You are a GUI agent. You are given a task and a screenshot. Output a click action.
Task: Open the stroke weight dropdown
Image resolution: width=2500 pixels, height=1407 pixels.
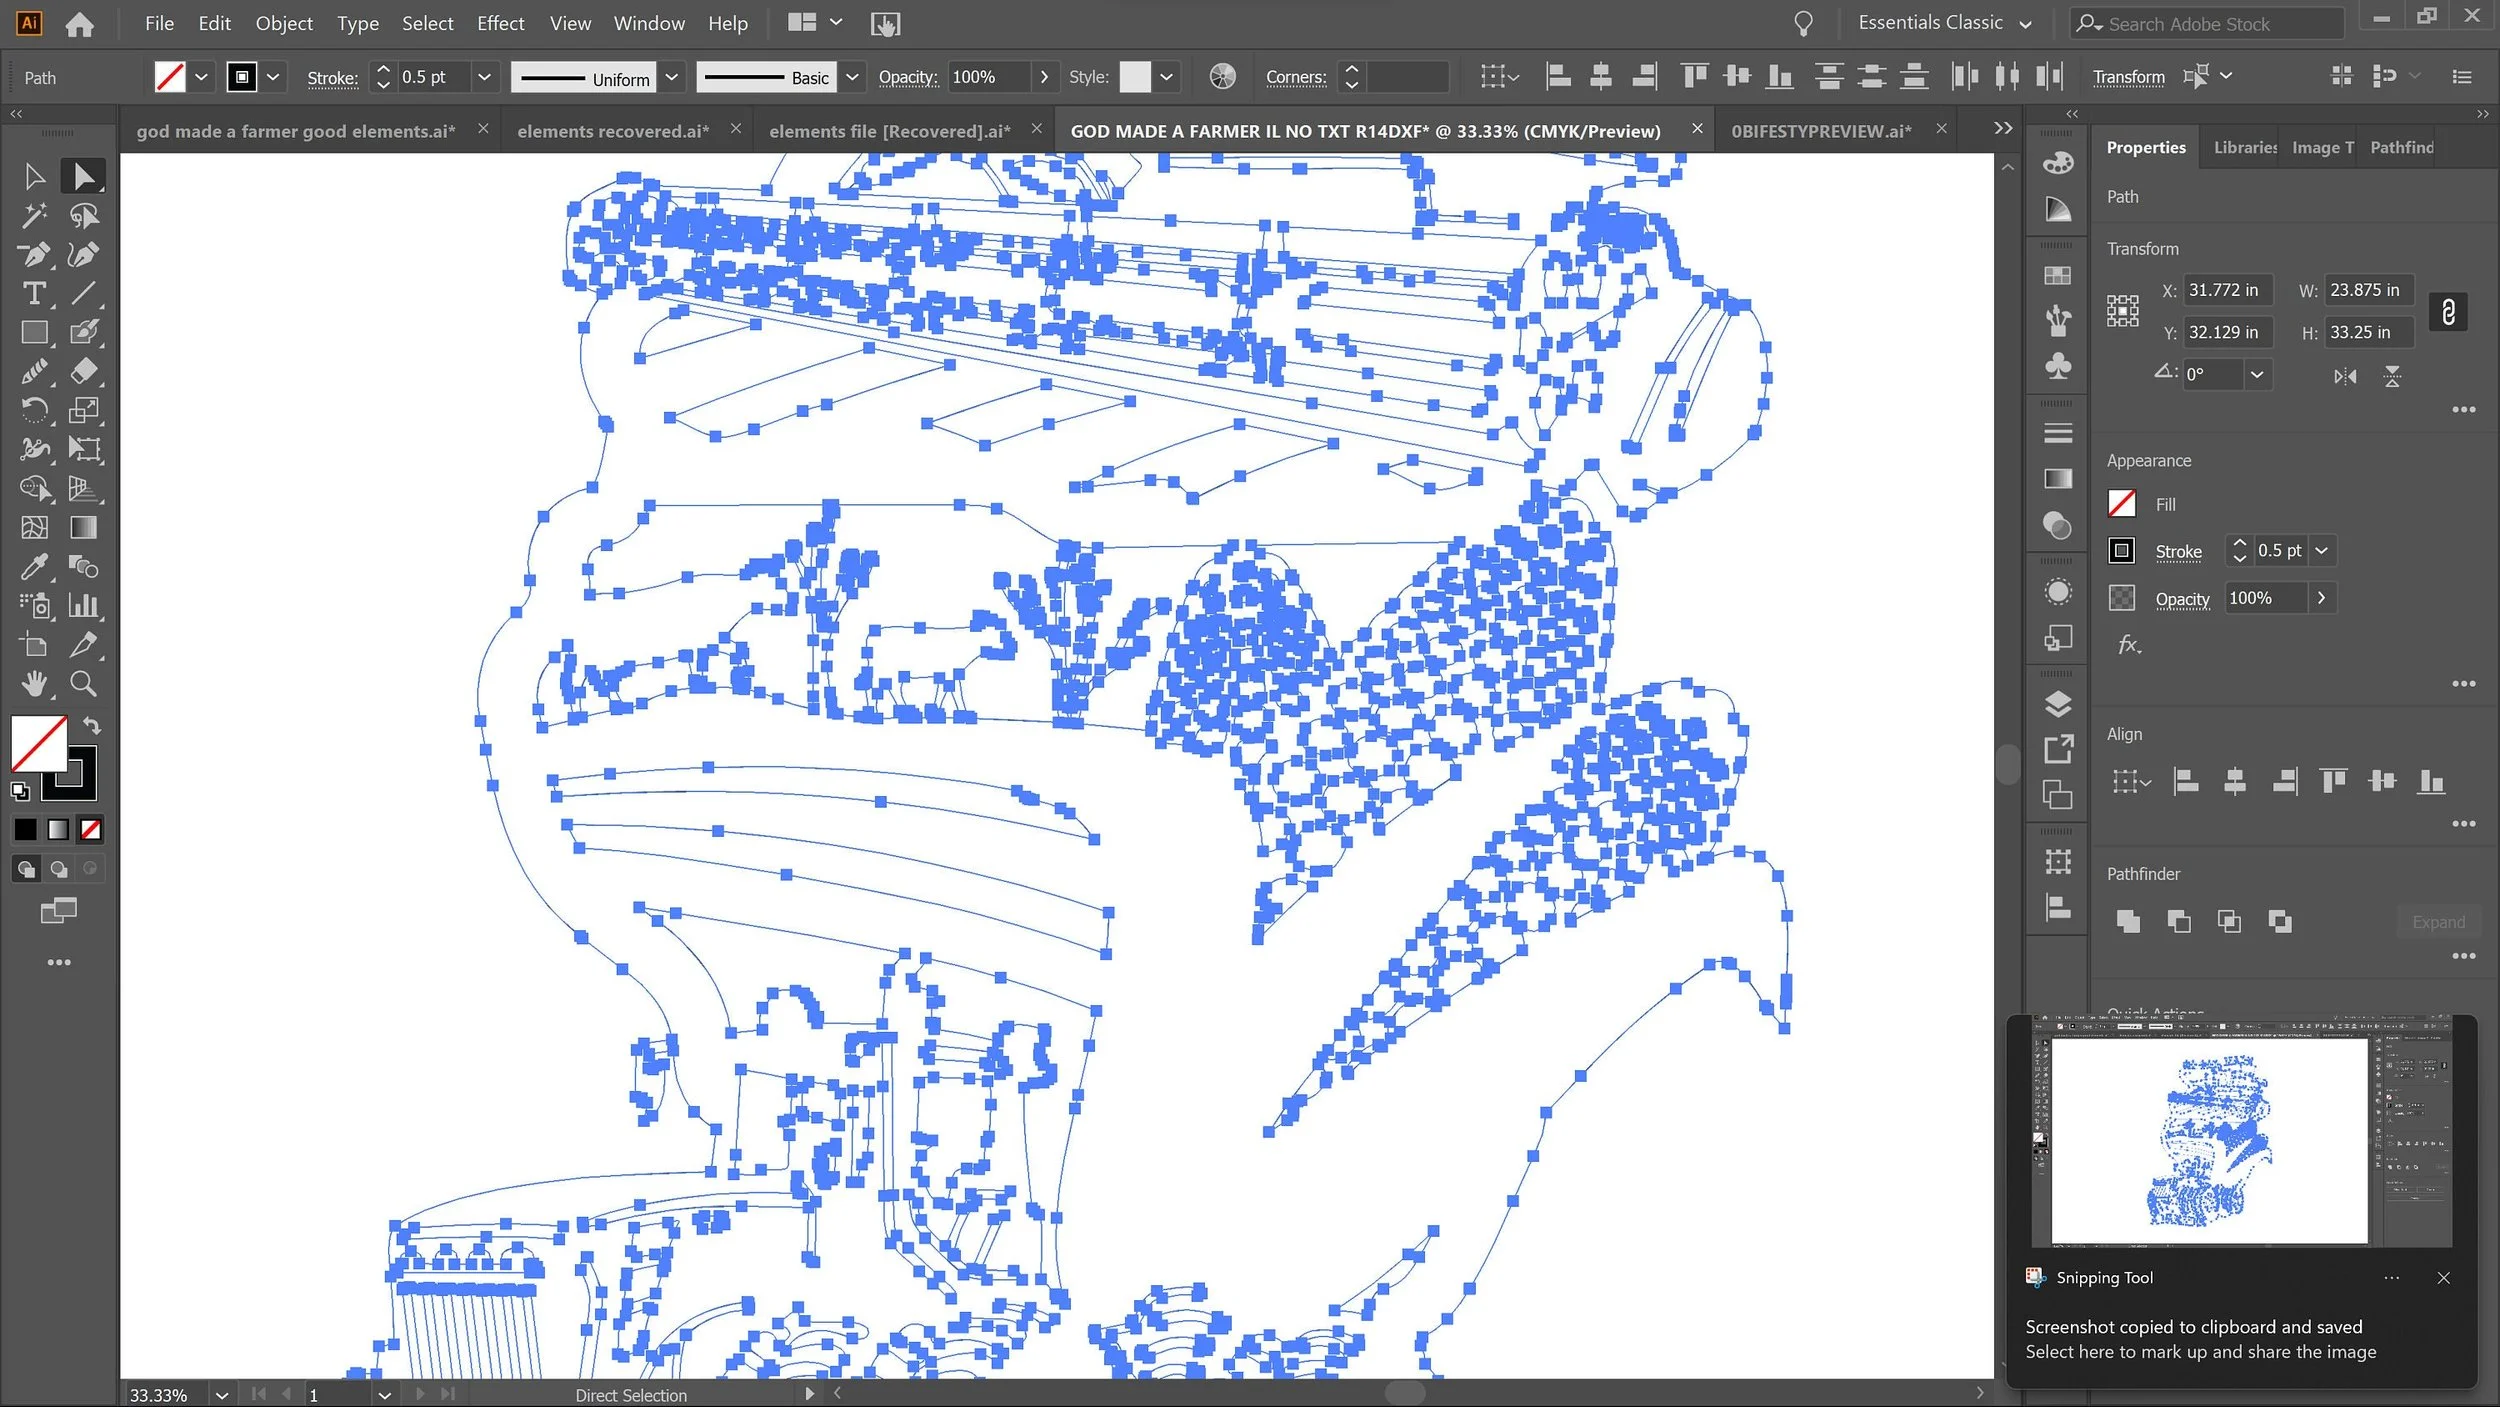pyautogui.click(x=484, y=77)
